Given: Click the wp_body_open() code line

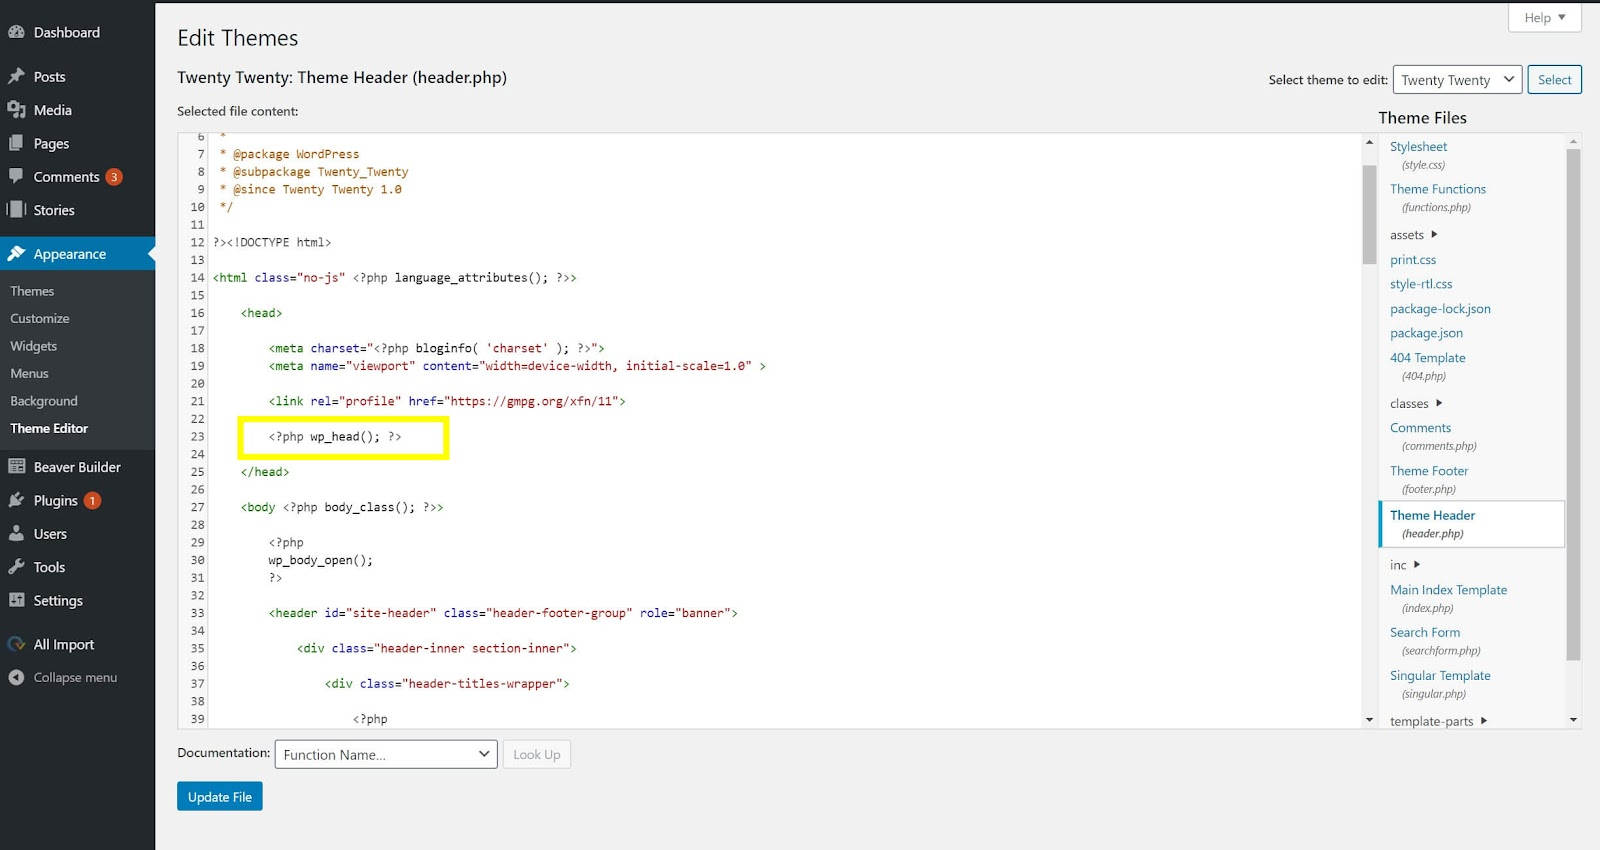Looking at the screenshot, I should (320, 560).
